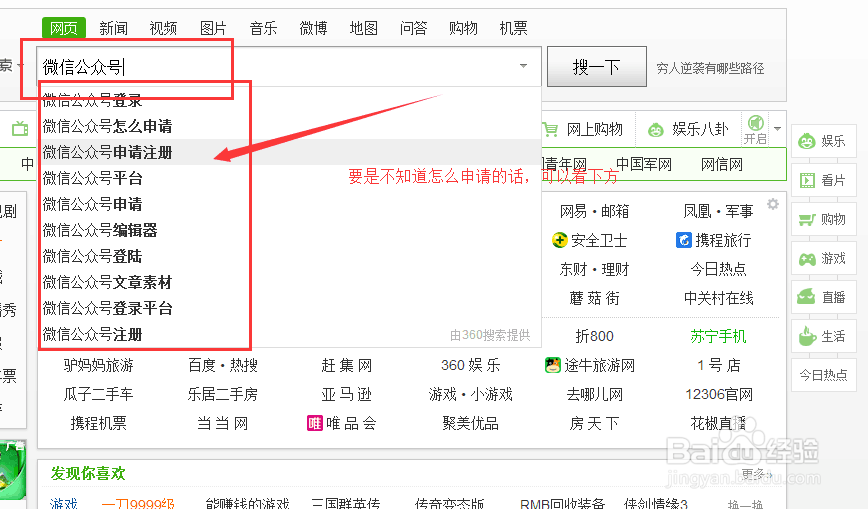Open the 直播 sidebar icon
868x509 pixels.
[x=807, y=297]
